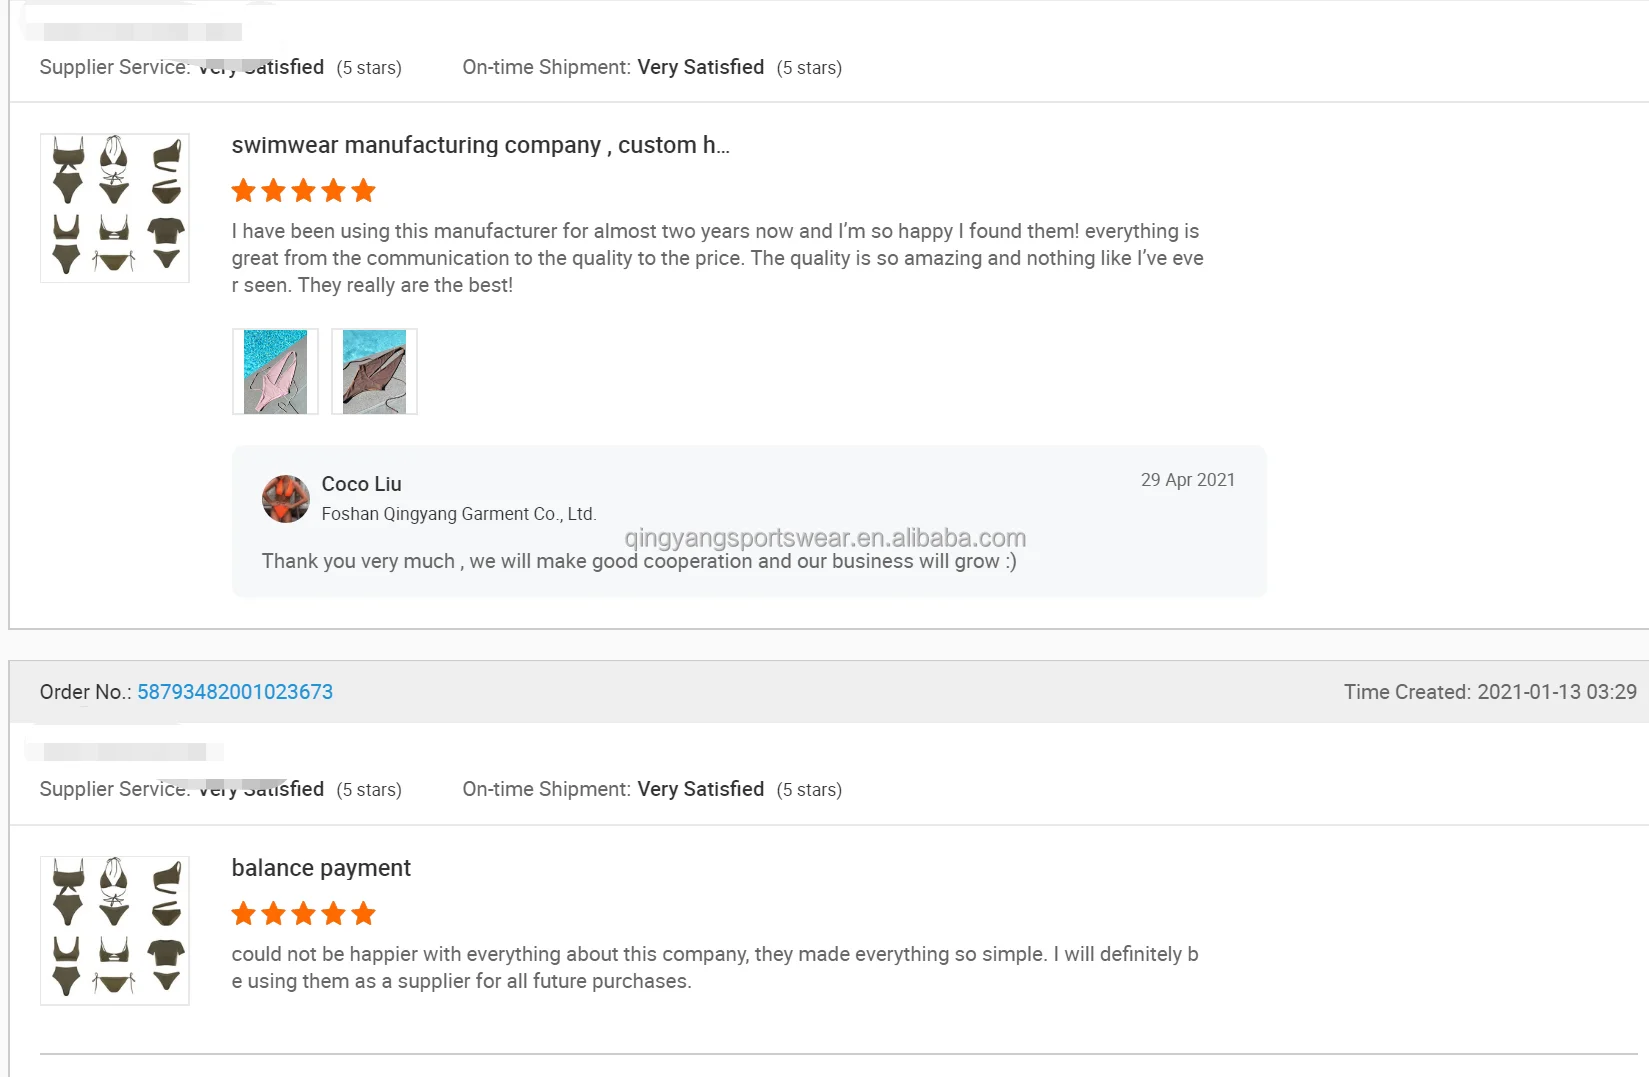The height and width of the screenshot is (1077, 1649).
Task: Click star rating under swimwear manufacturing title
Action: [303, 190]
